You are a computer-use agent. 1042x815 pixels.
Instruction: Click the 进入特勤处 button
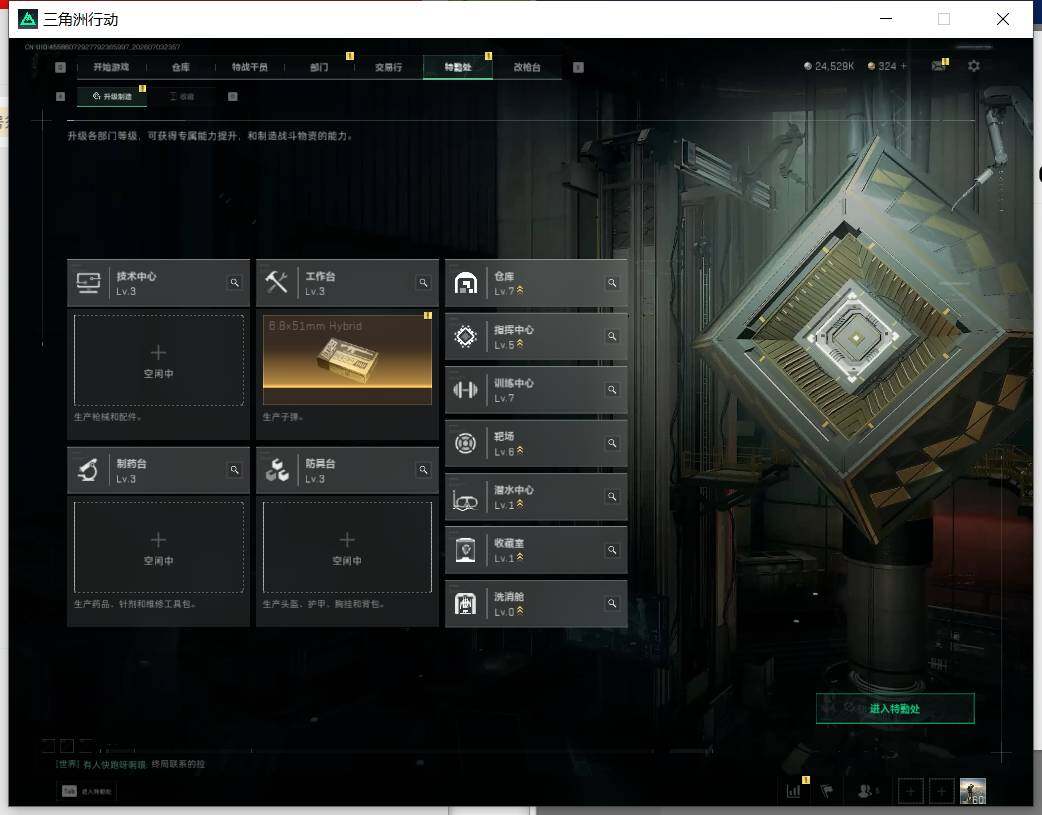pos(895,709)
